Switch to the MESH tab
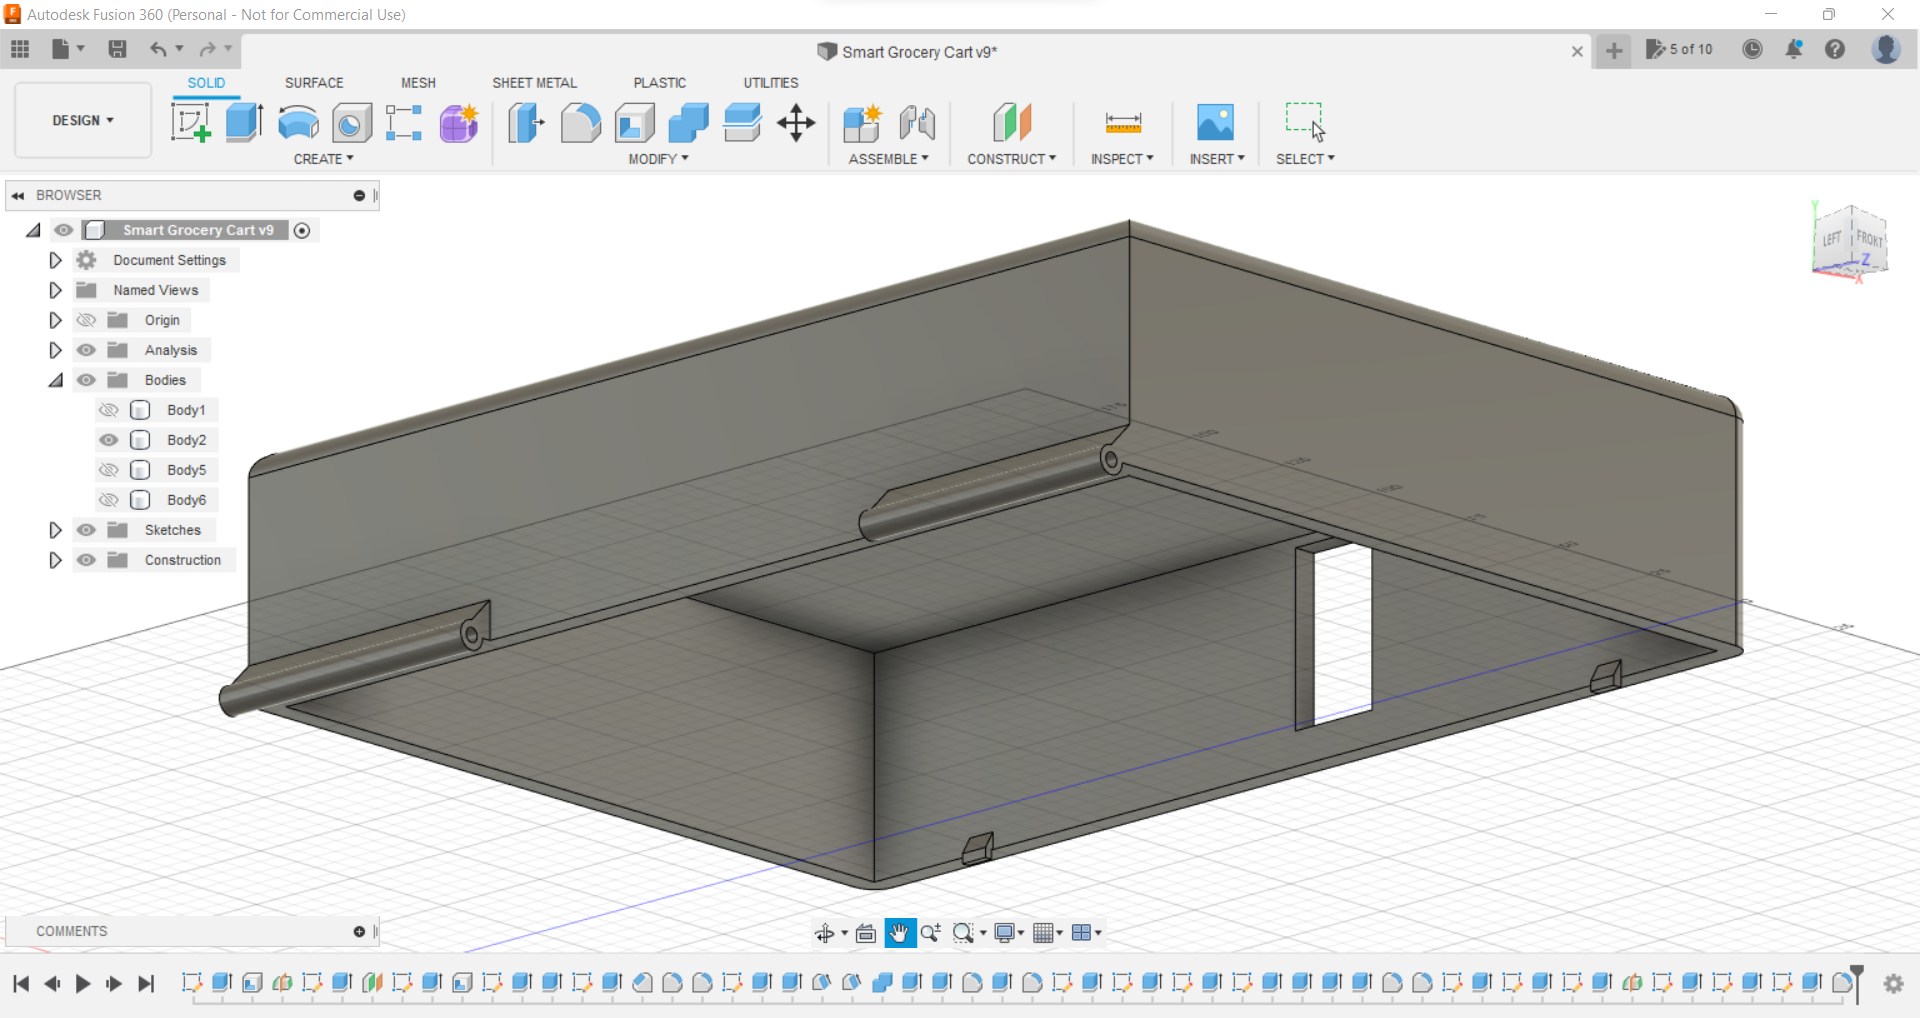The height and width of the screenshot is (1018, 1920). pyautogui.click(x=418, y=83)
